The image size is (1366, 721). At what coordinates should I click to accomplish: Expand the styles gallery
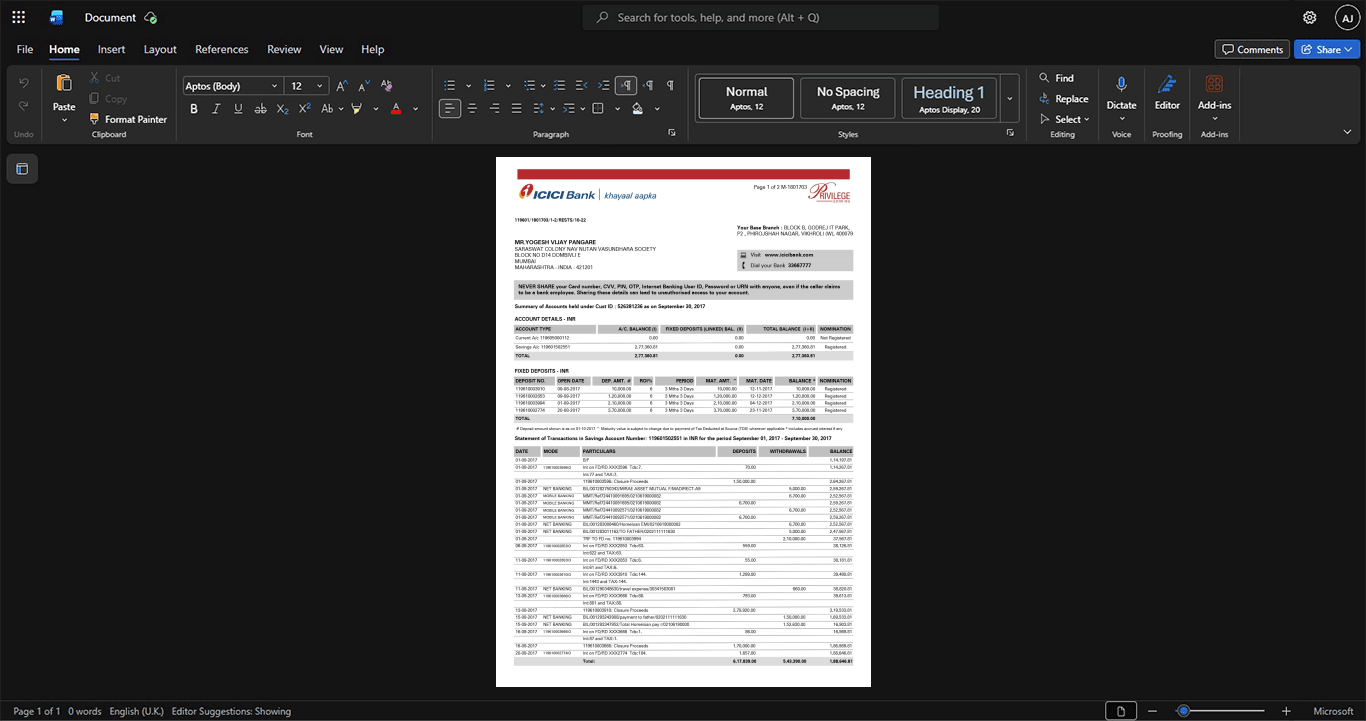[x=1010, y=99]
